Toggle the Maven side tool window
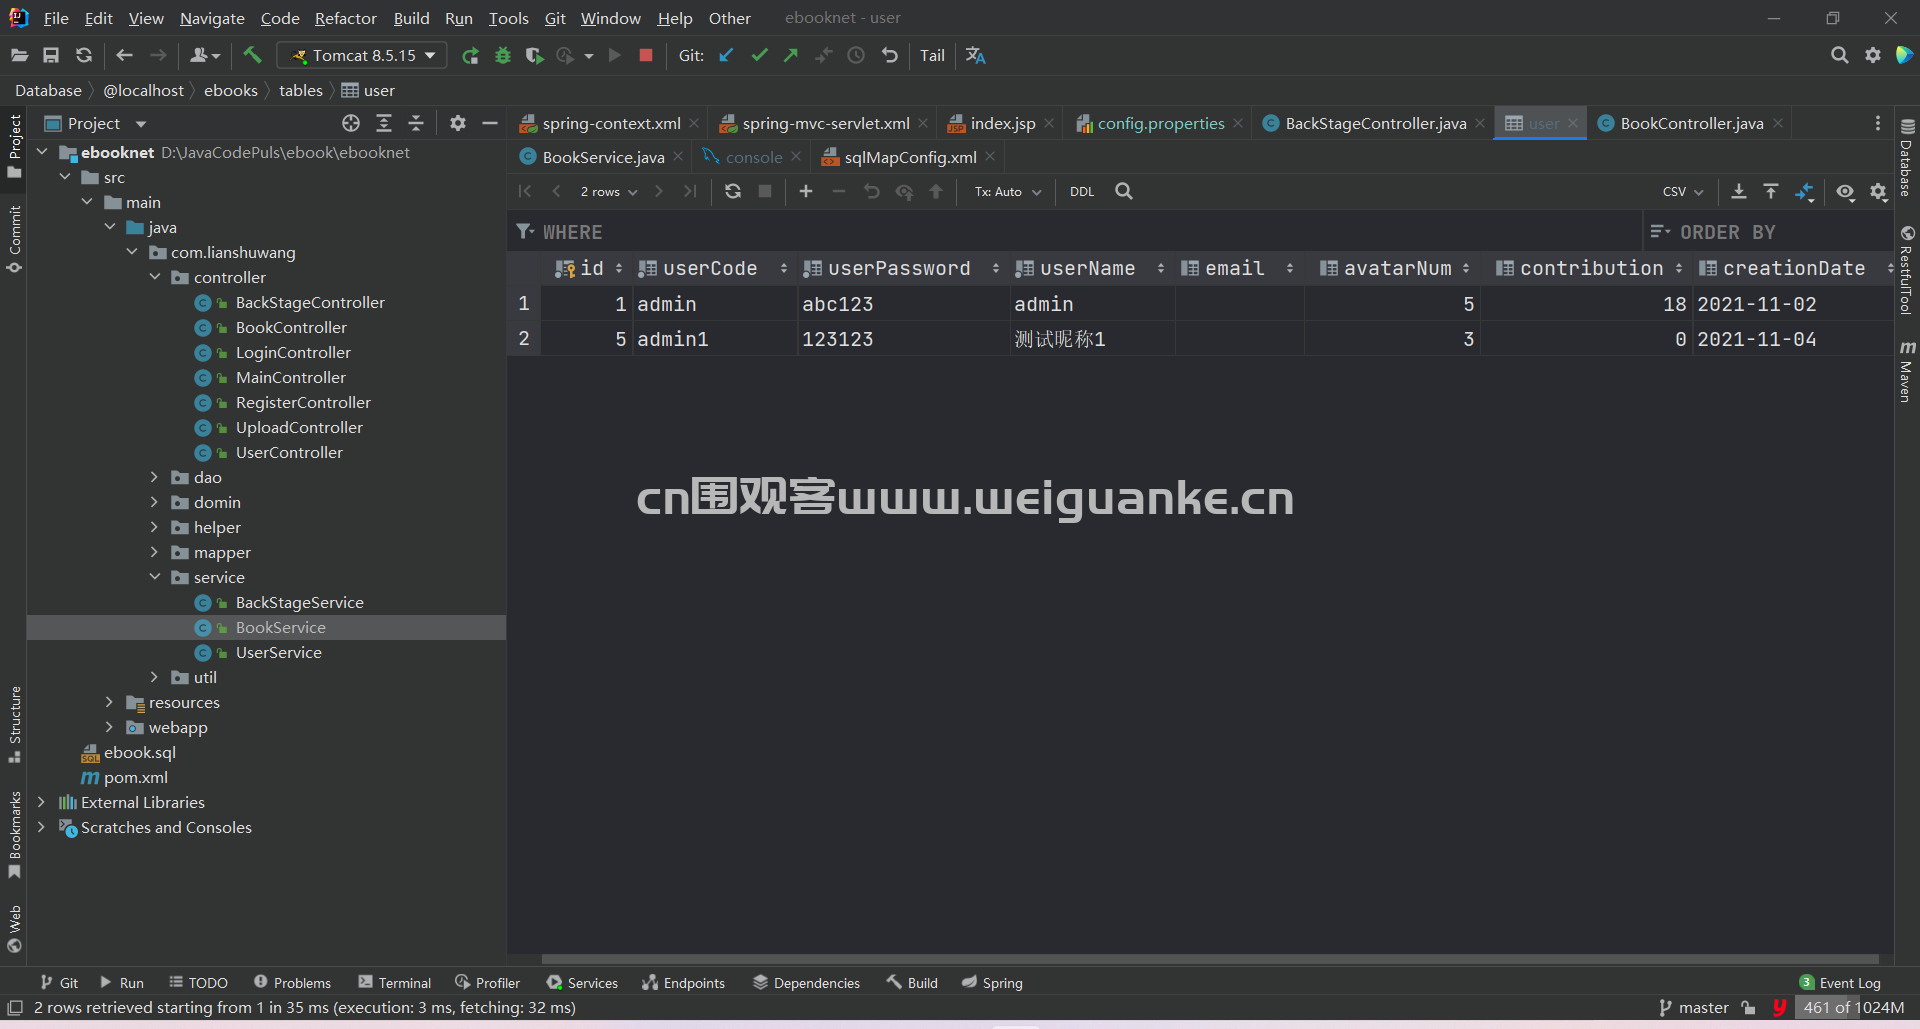 pos(1907,371)
